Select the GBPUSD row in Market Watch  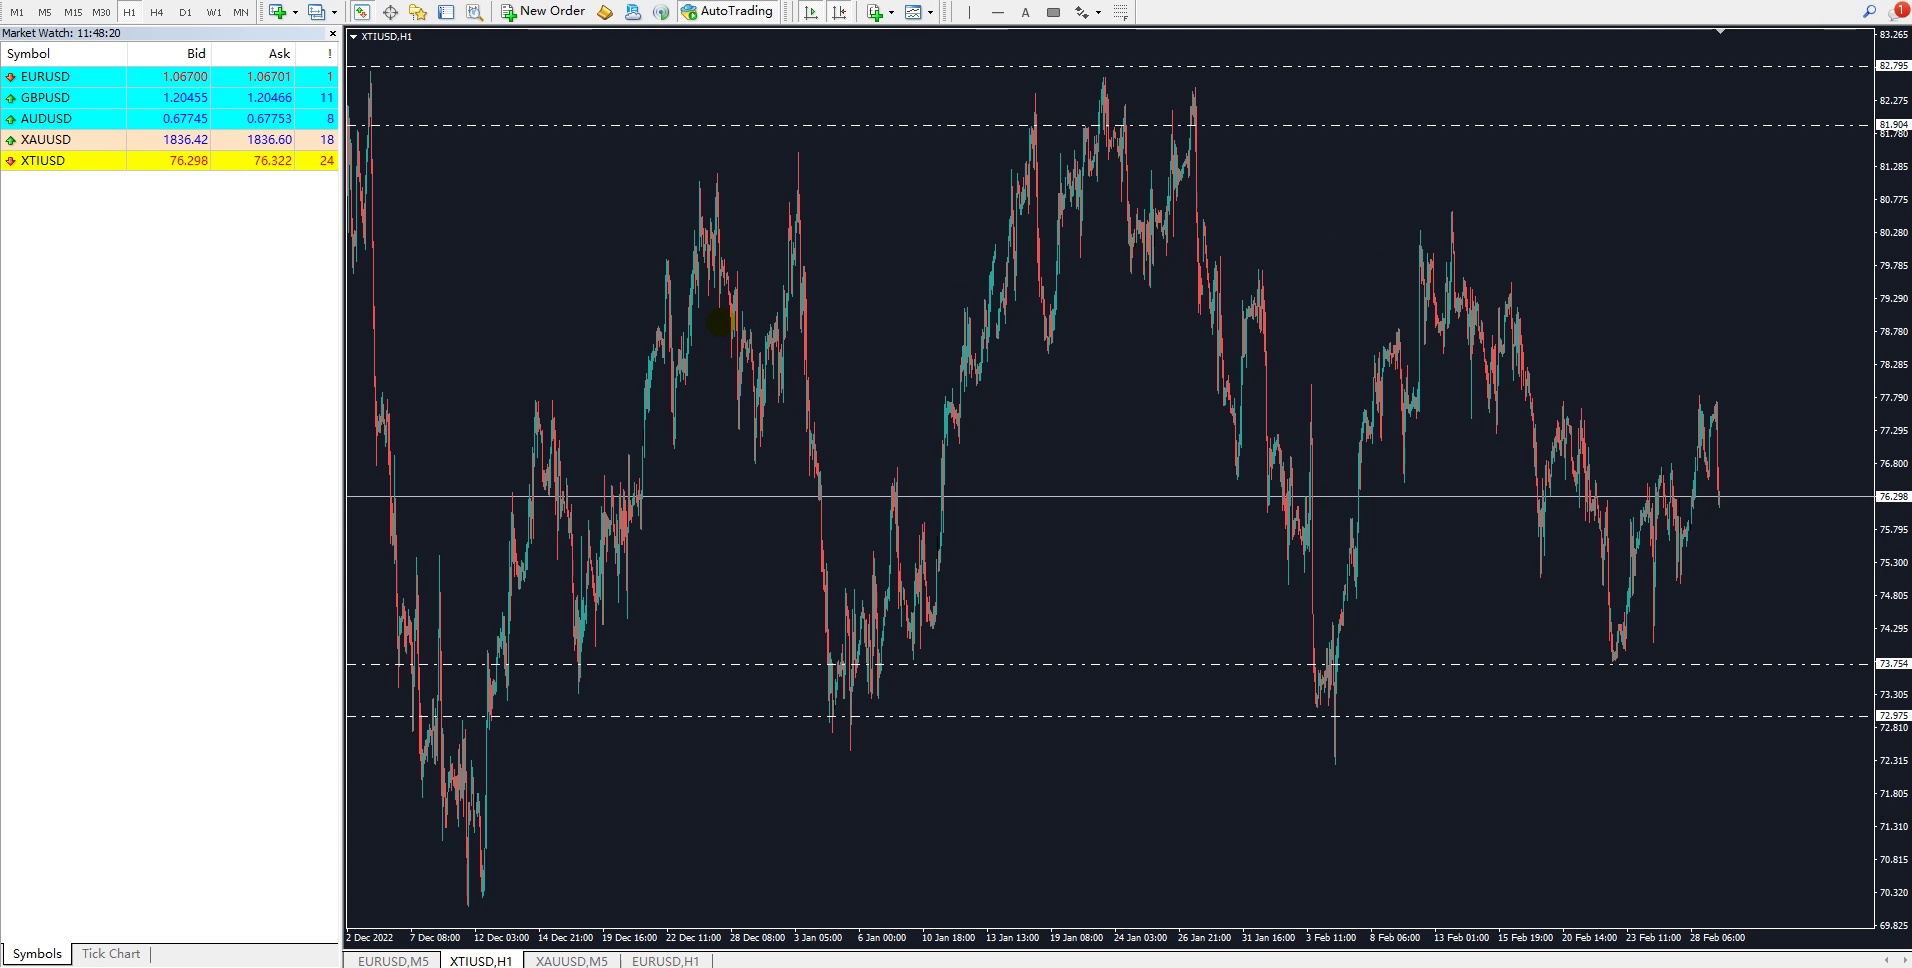tap(169, 97)
